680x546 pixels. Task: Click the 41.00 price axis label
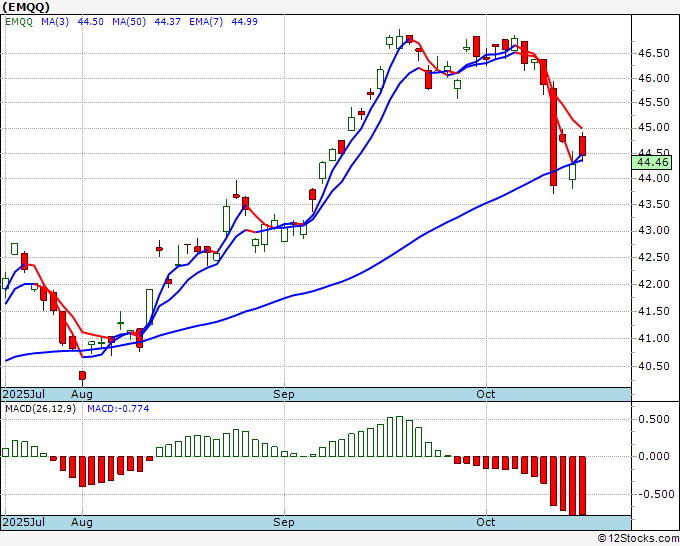pos(654,338)
